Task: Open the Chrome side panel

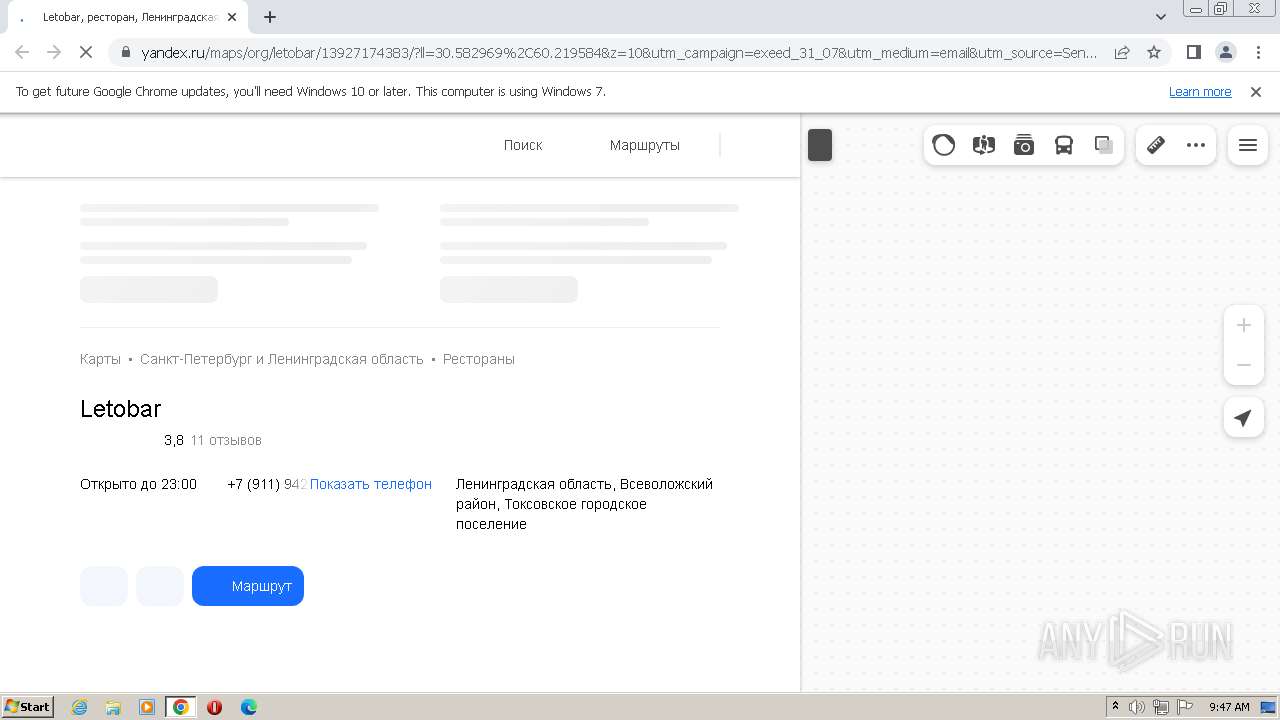Action: coord(1193,52)
